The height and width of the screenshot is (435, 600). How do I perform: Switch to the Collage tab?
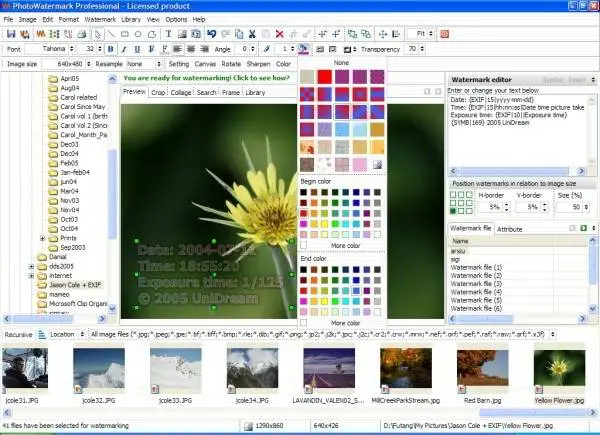(181, 93)
